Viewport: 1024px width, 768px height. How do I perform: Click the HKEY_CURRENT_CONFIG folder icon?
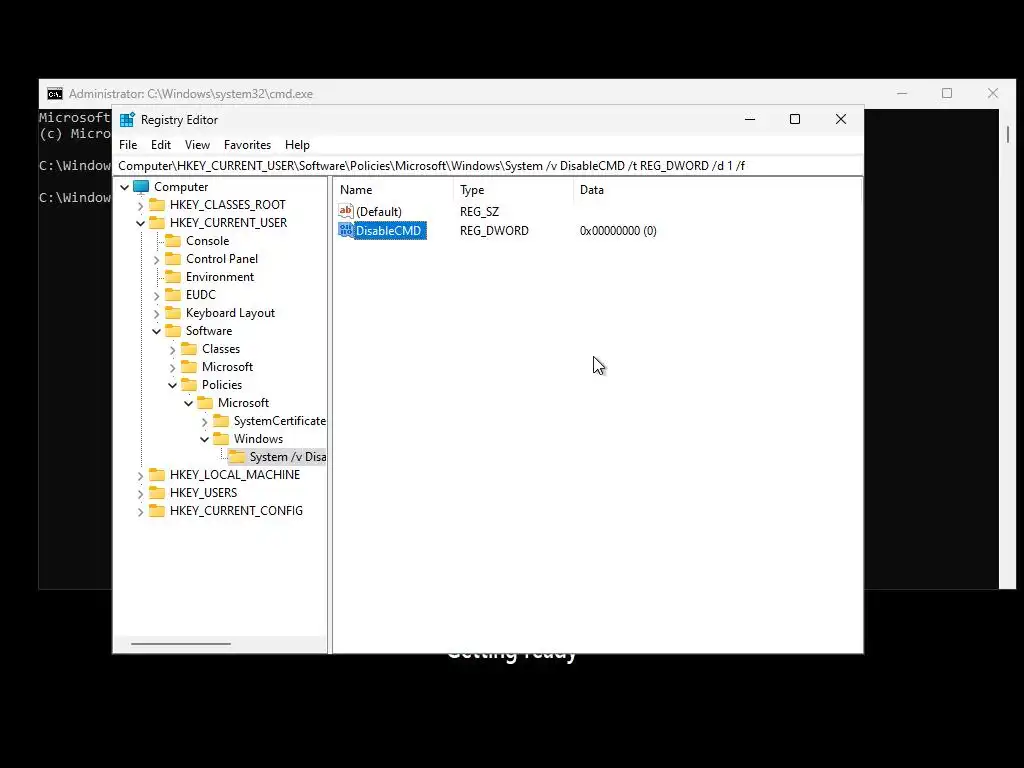[x=157, y=511]
